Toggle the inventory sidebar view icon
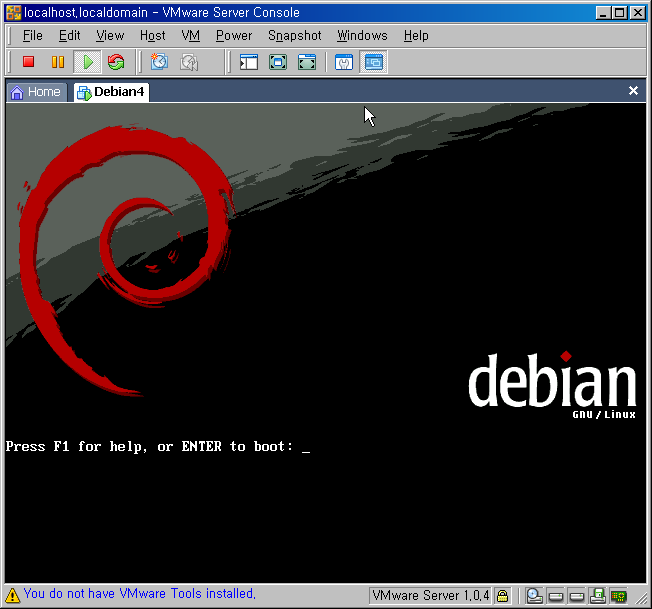 249,62
